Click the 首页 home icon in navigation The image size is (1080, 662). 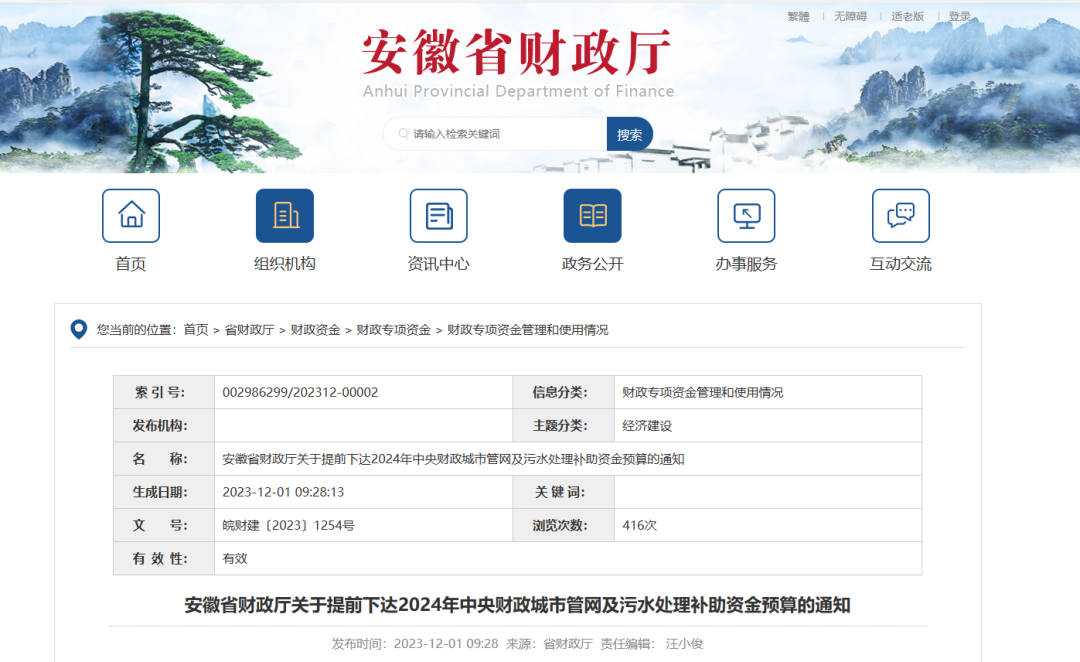(x=131, y=215)
